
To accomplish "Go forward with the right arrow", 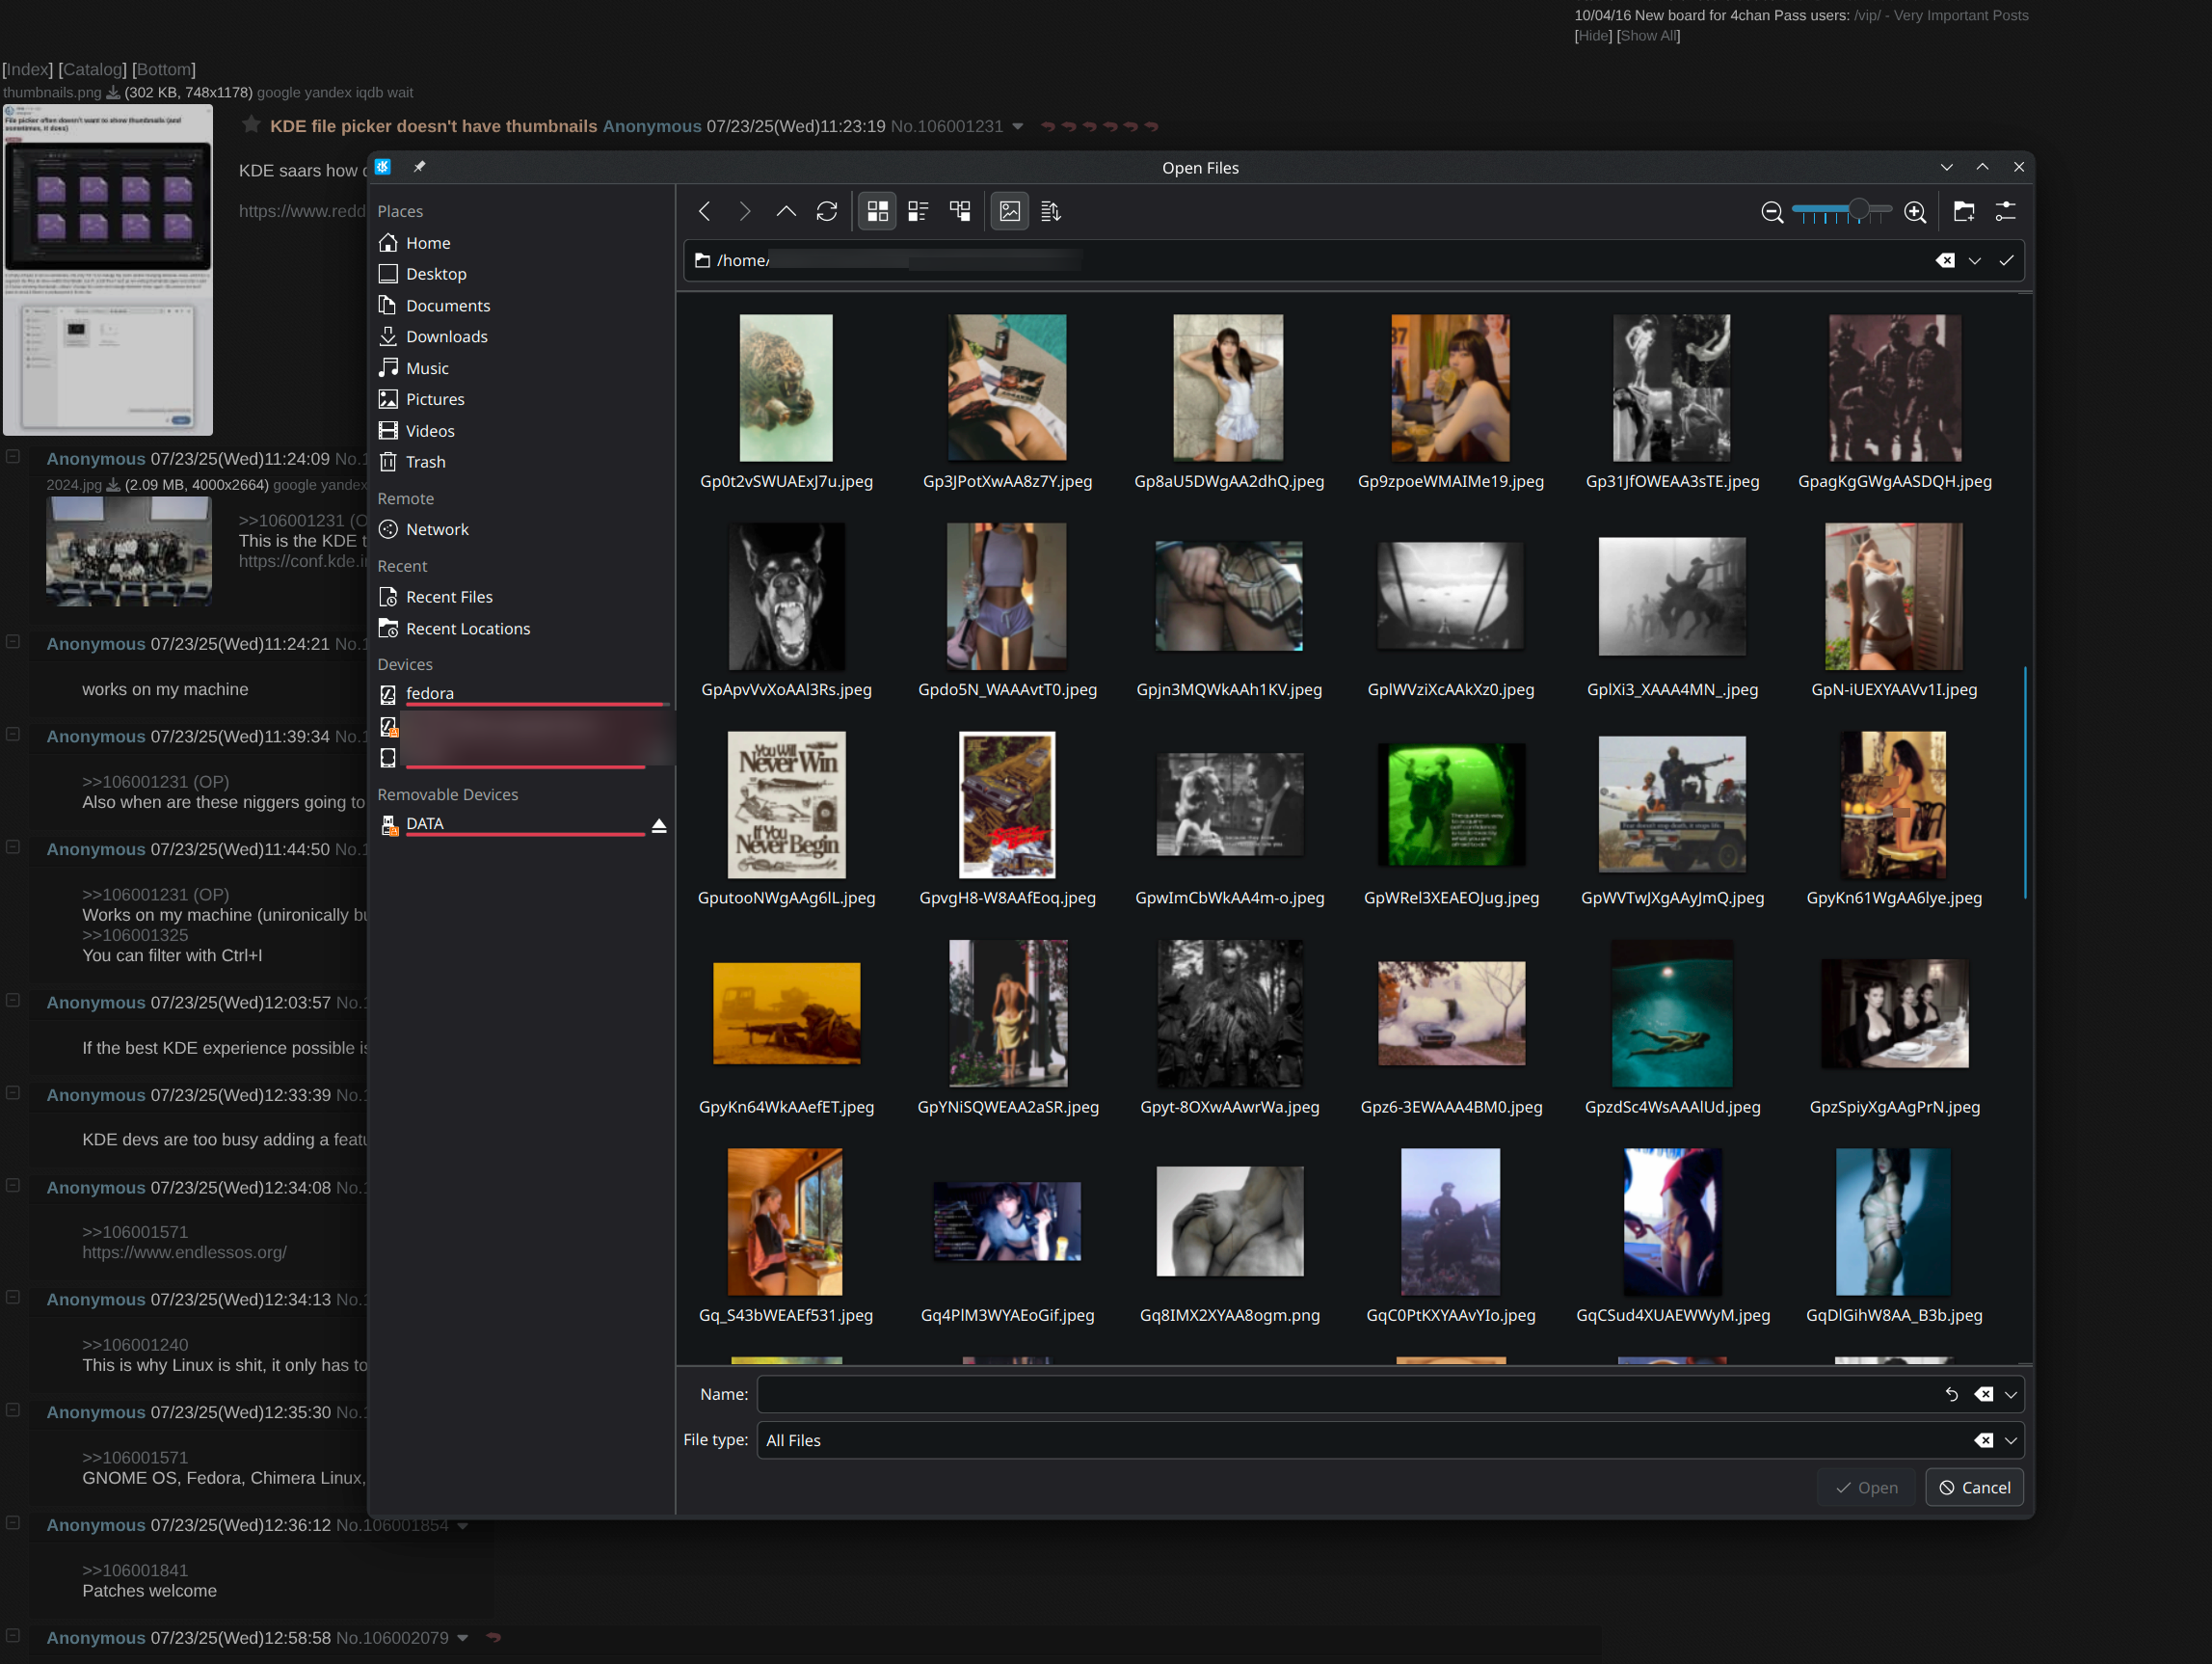I will click(744, 211).
